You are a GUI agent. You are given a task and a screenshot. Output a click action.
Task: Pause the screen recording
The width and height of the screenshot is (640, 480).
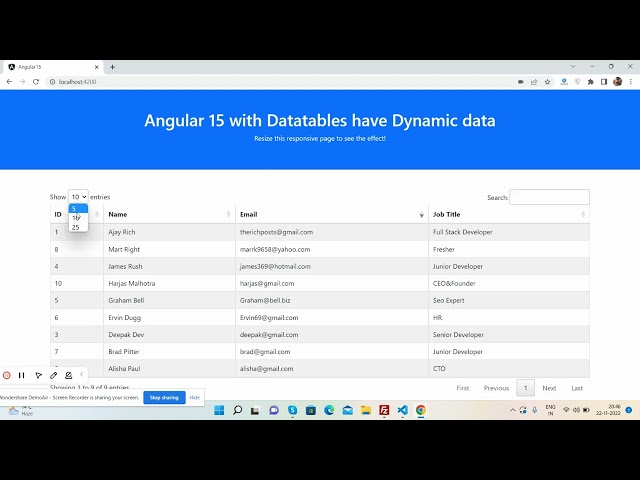coord(22,375)
